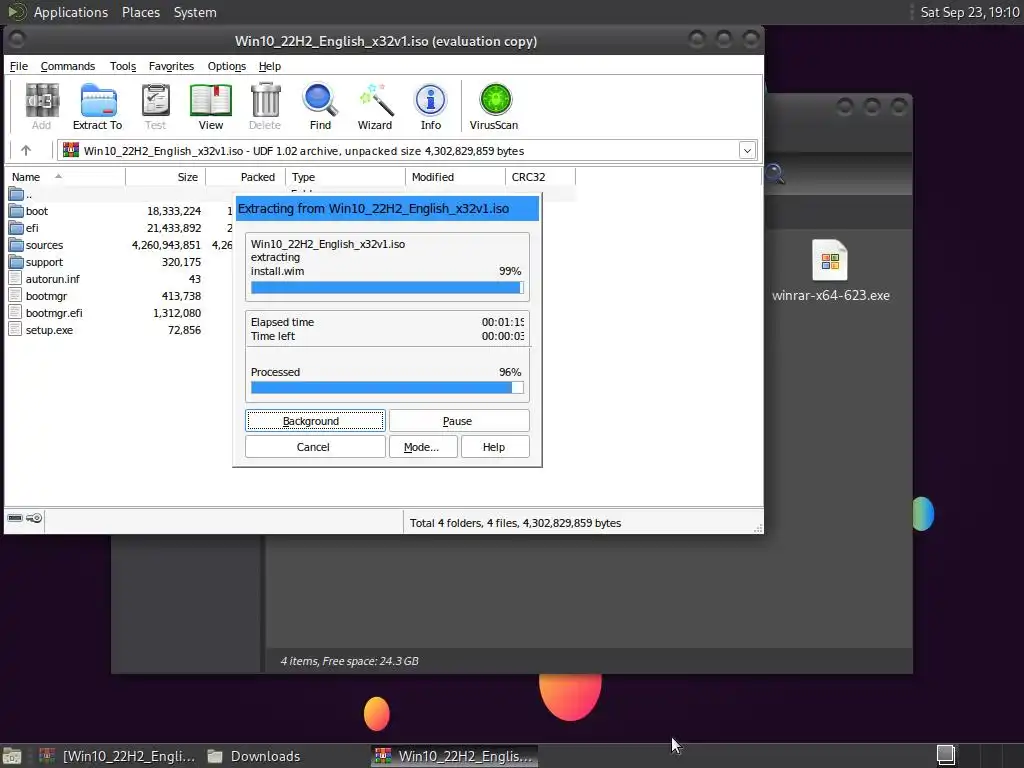Click active Win10_22H2_Englis... taskbar entry

point(455,756)
